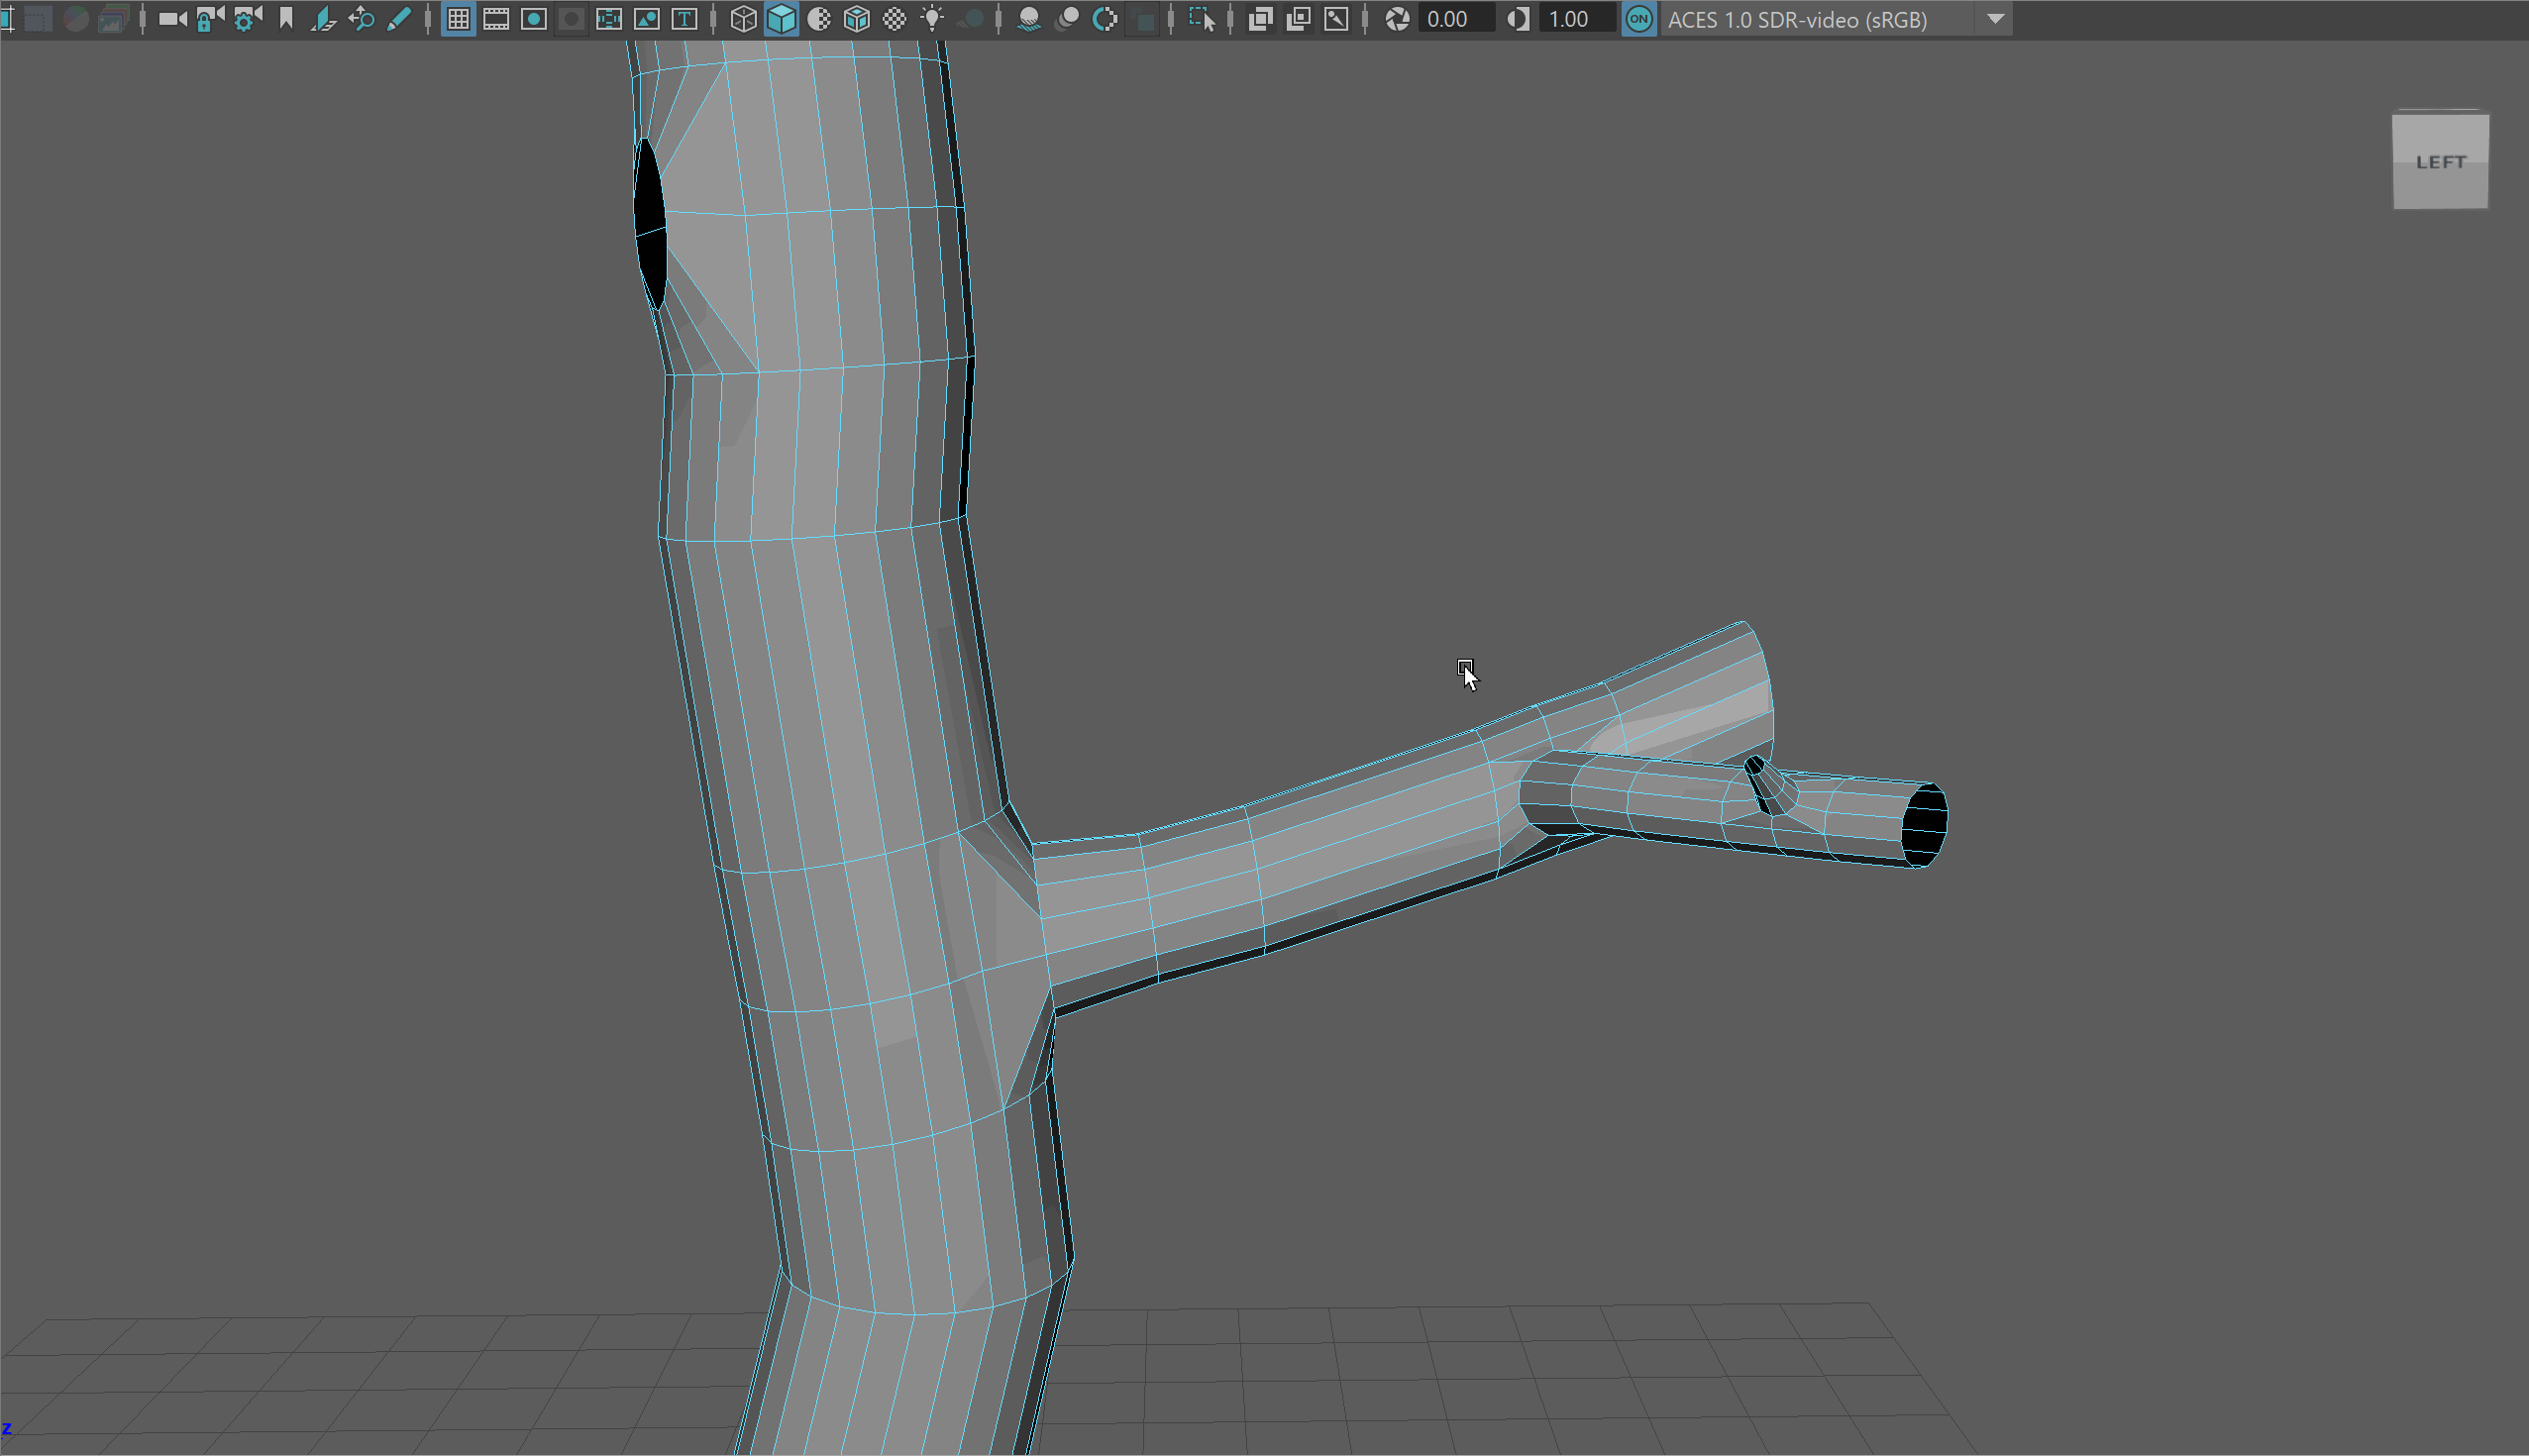Select the 2D Pan/Zoom icon
The height and width of the screenshot is (1456, 2529).
click(361, 19)
